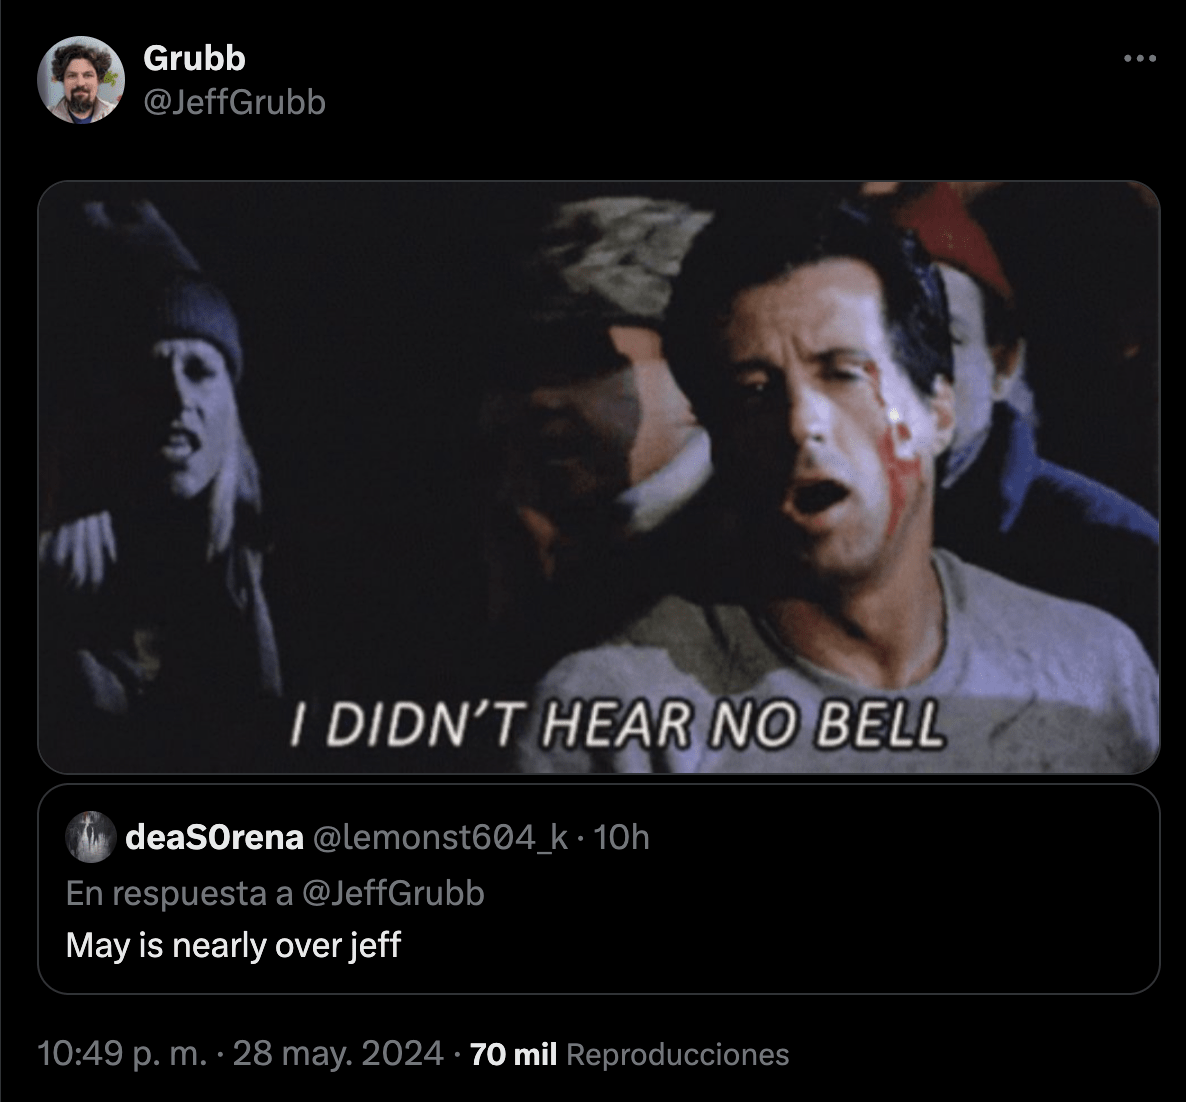This screenshot has height=1102, width=1186.
Task: Open the @lemonst604_k handle
Action: point(440,837)
